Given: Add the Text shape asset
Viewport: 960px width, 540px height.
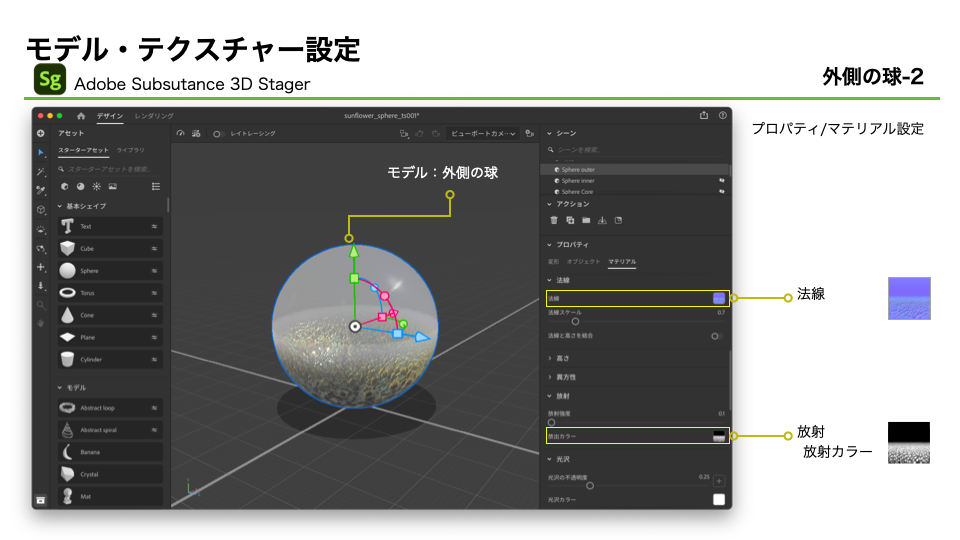Looking at the screenshot, I should click(x=110, y=227).
